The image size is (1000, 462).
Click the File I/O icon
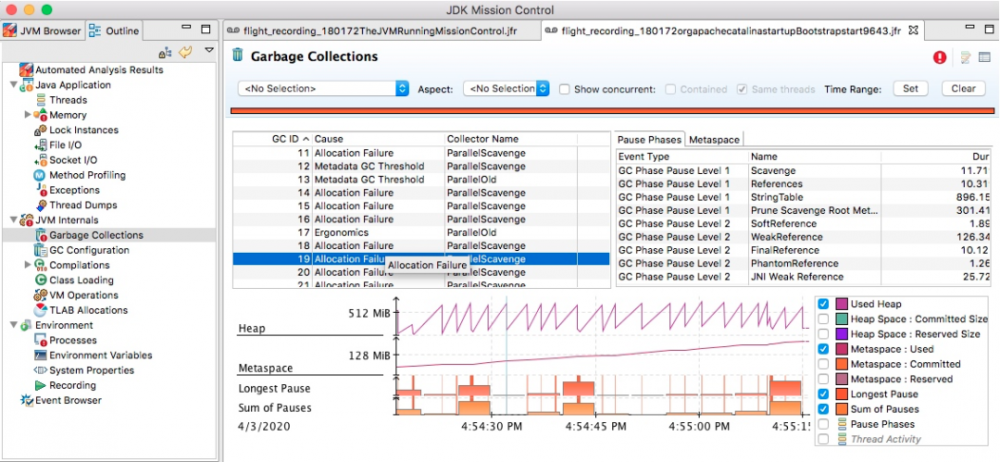(x=40, y=145)
